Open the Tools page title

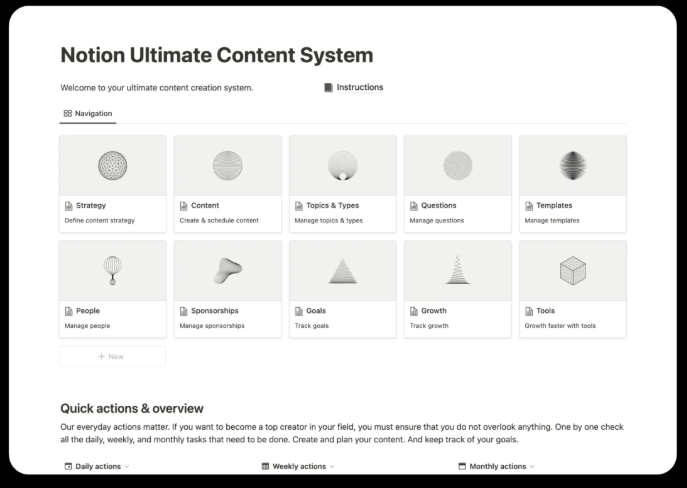coord(545,311)
